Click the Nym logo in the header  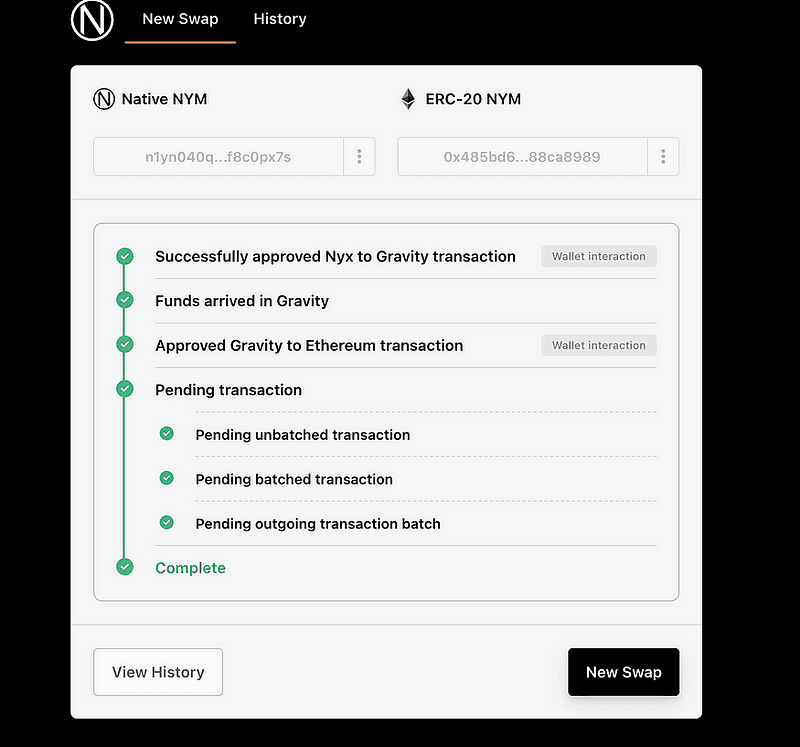coord(93,20)
